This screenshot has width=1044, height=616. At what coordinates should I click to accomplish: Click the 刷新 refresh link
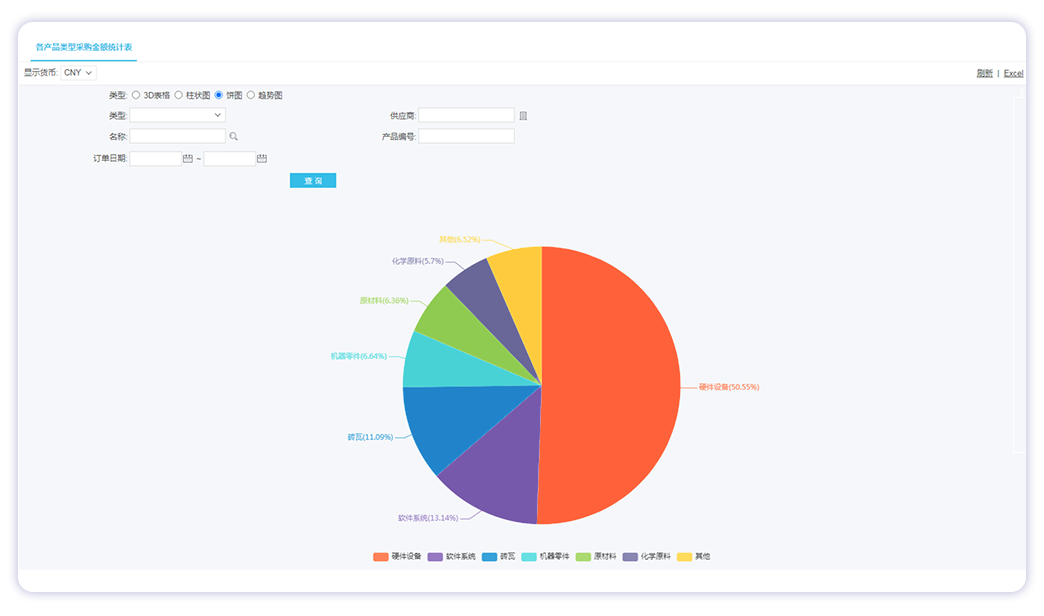984,73
